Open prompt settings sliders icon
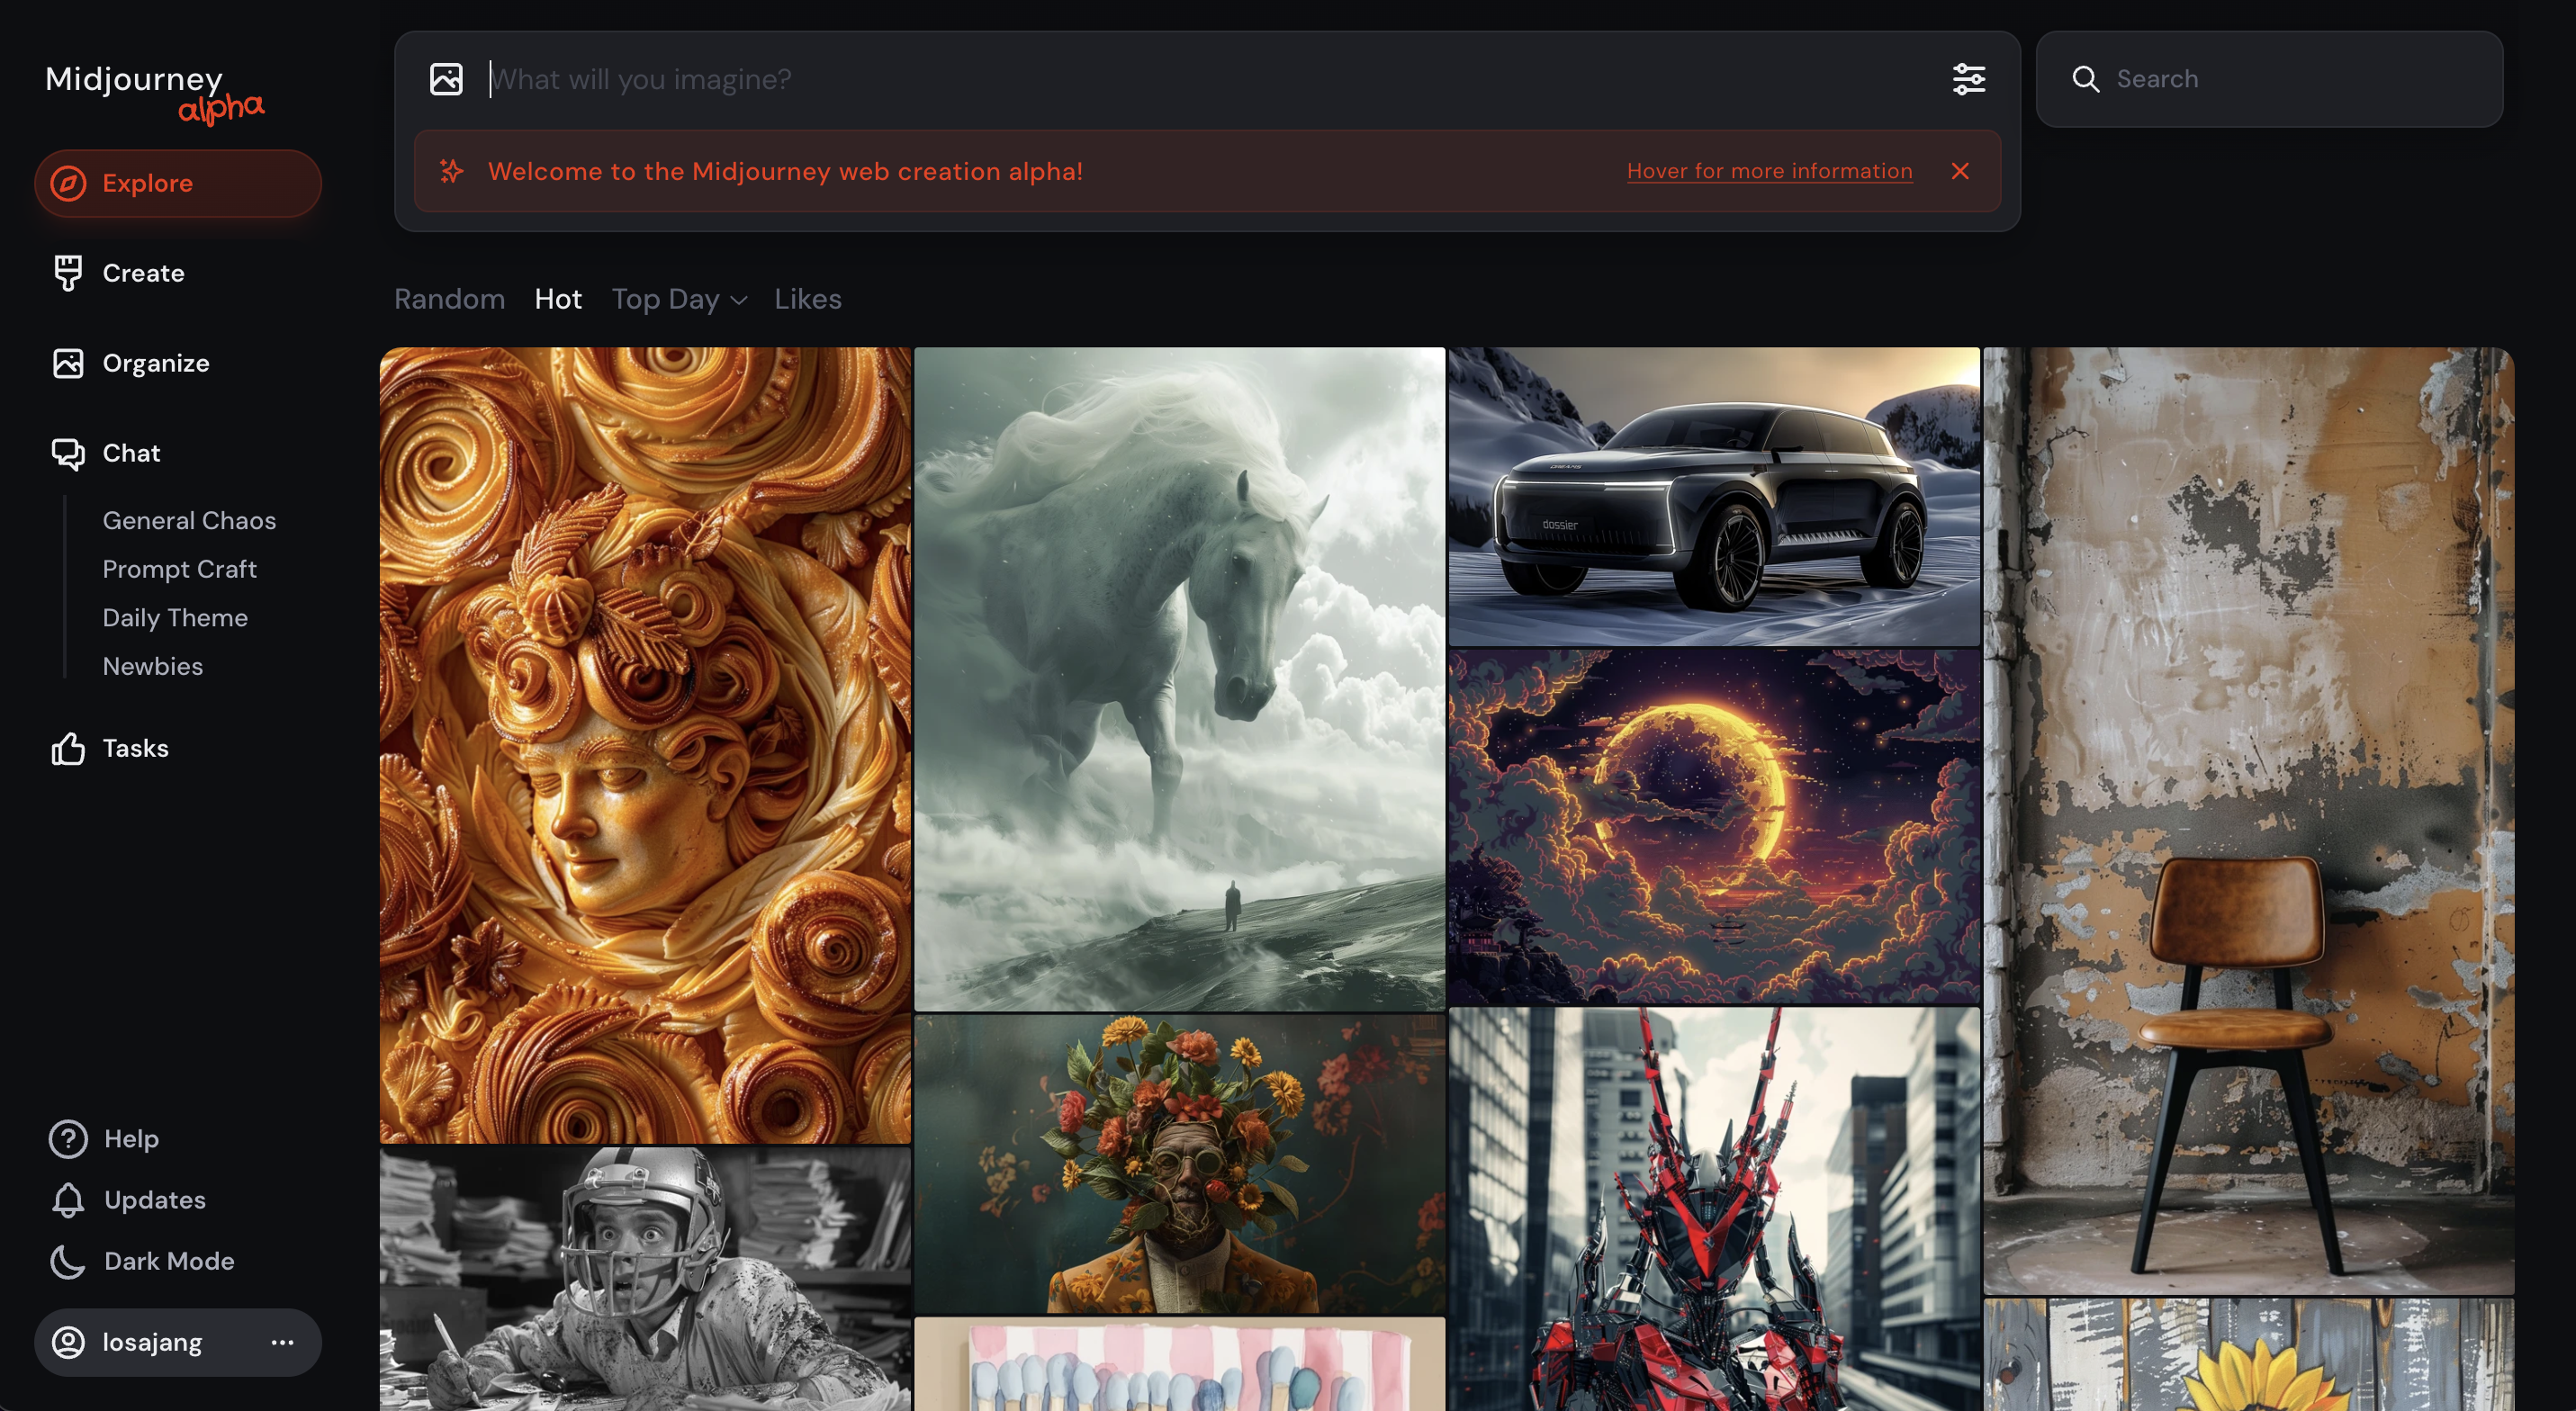2576x1411 pixels. [x=1968, y=79]
